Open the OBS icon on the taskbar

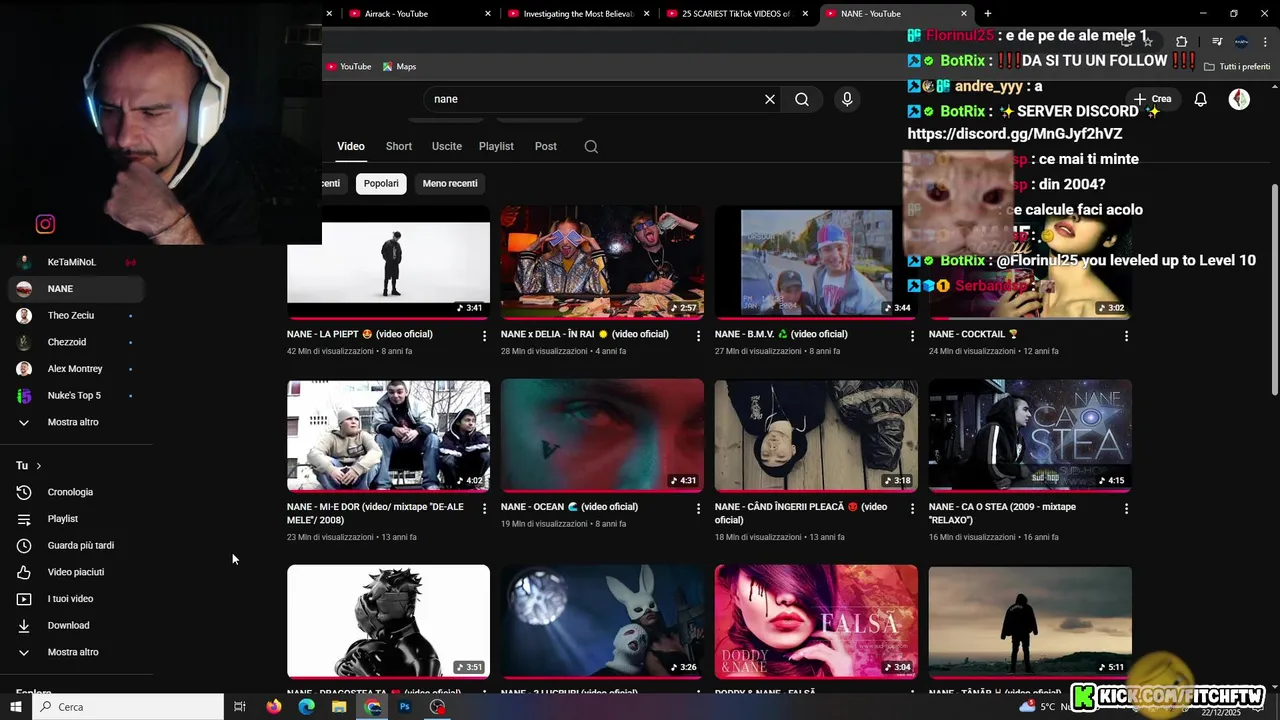tap(437, 706)
